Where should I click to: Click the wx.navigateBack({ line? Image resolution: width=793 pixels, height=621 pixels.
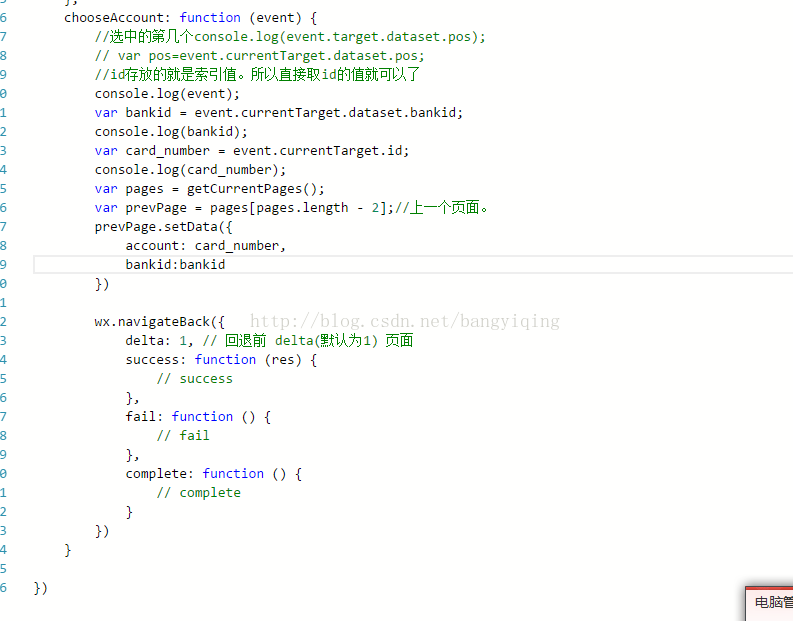click(x=159, y=322)
